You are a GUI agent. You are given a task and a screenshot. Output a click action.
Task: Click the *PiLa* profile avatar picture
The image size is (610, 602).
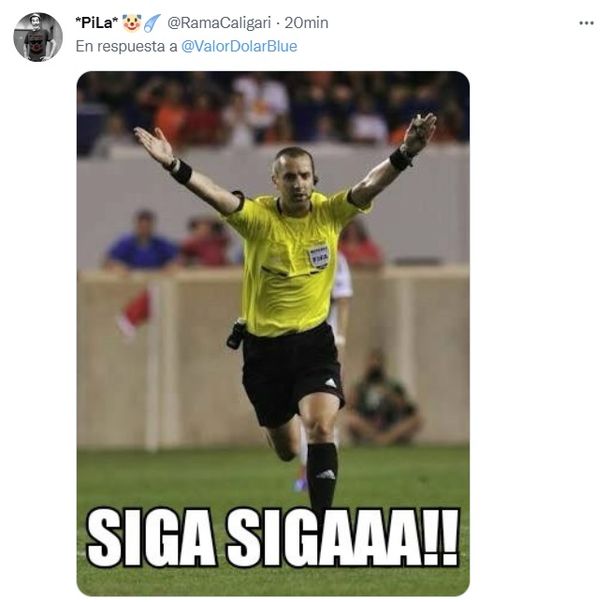point(38,37)
